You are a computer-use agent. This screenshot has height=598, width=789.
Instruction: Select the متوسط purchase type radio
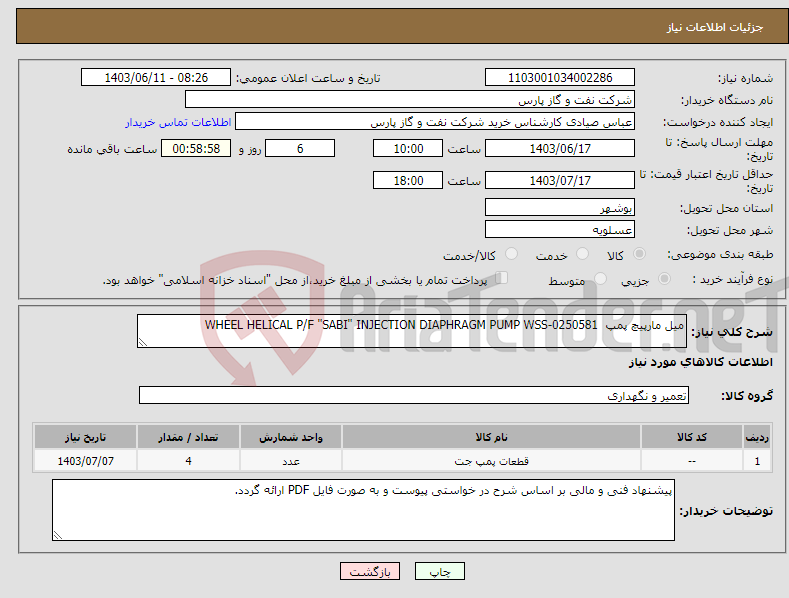coord(600,279)
